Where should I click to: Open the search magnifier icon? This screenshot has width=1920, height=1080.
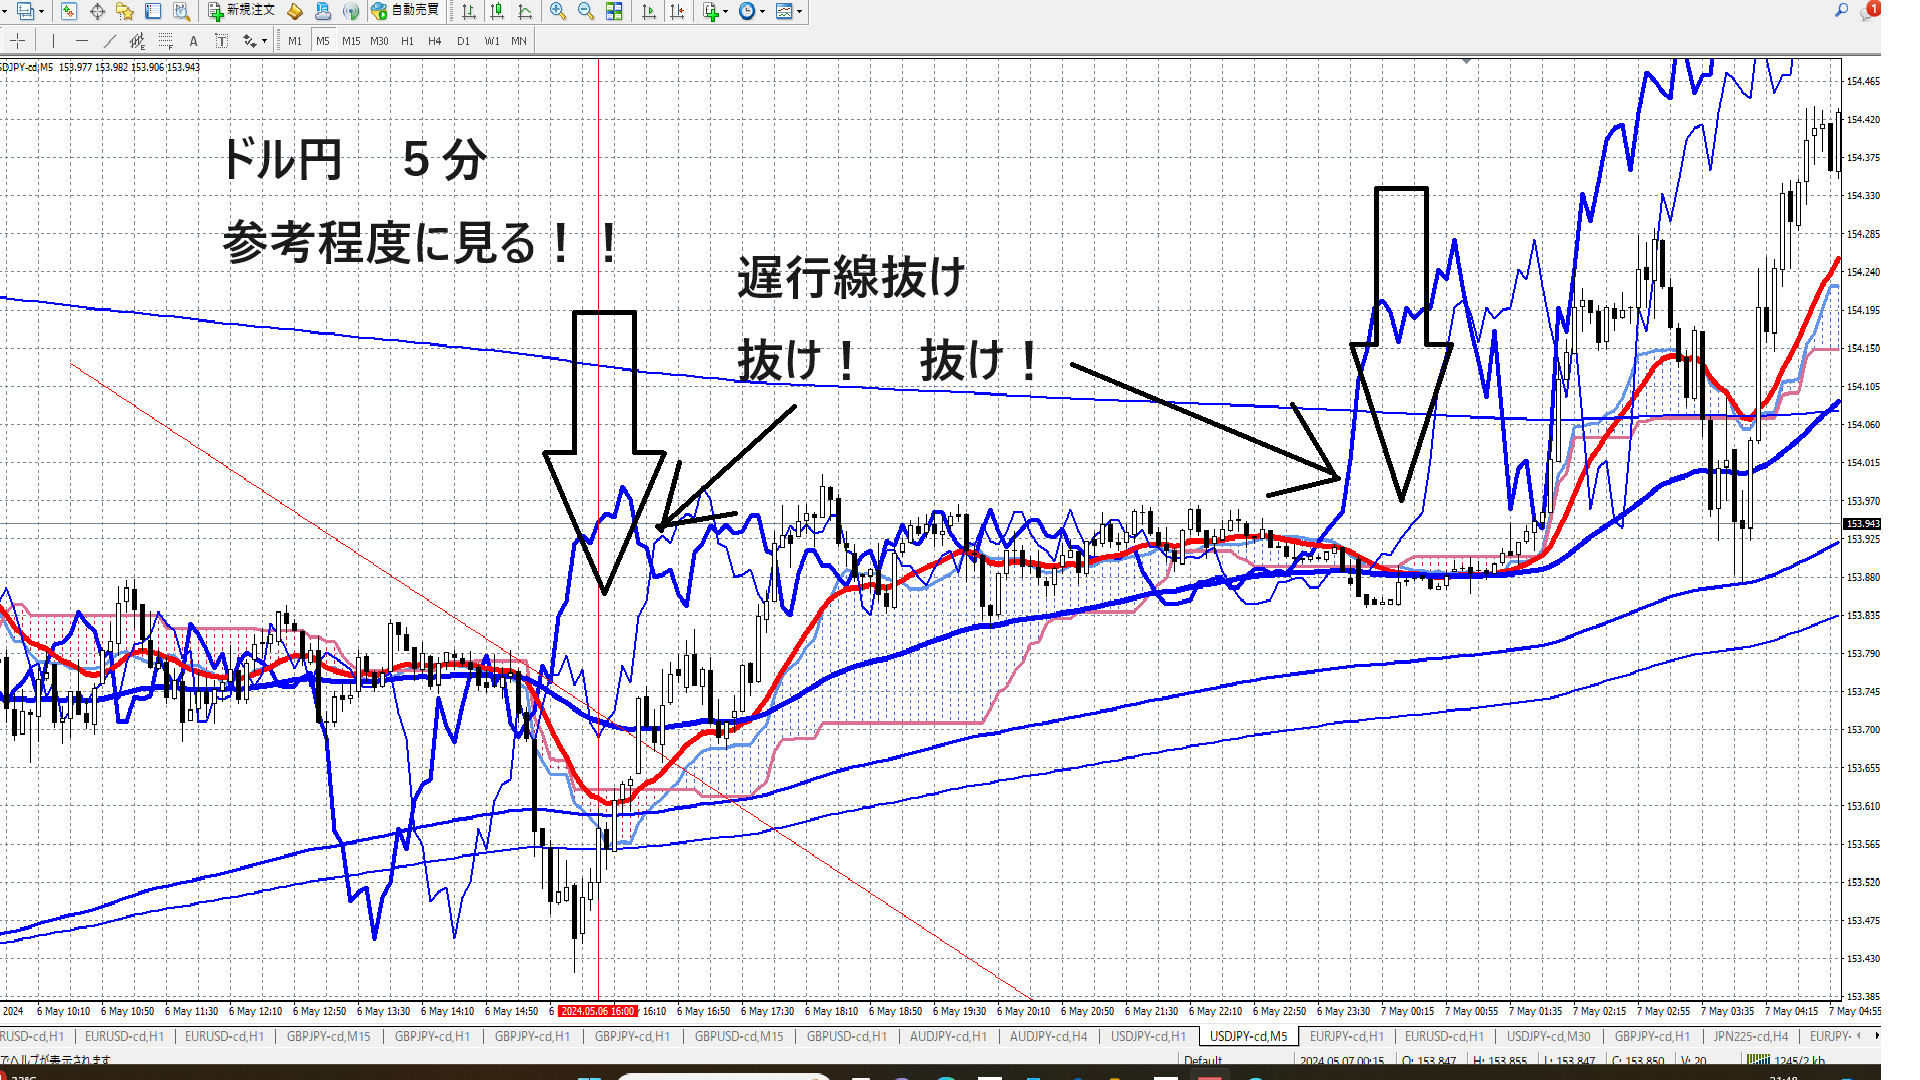click(1841, 10)
